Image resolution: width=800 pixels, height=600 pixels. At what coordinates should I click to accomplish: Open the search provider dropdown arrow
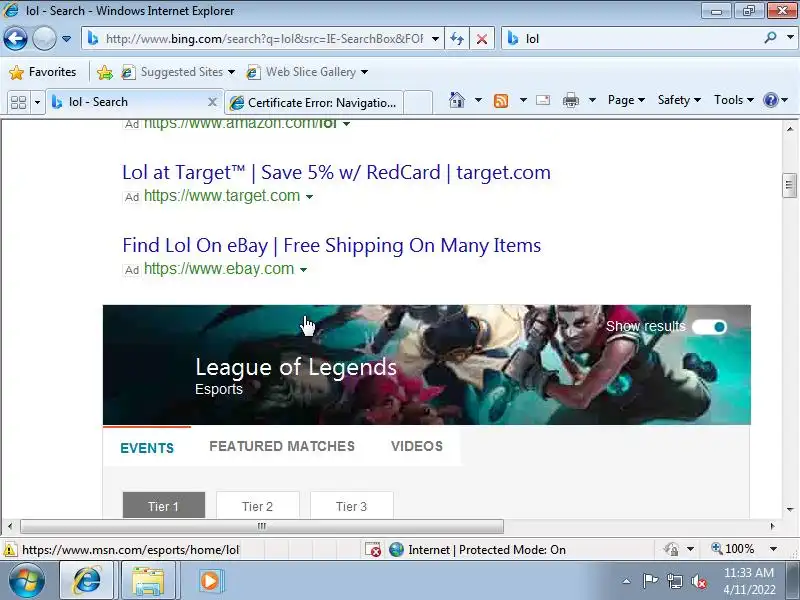(x=790, y=37)
